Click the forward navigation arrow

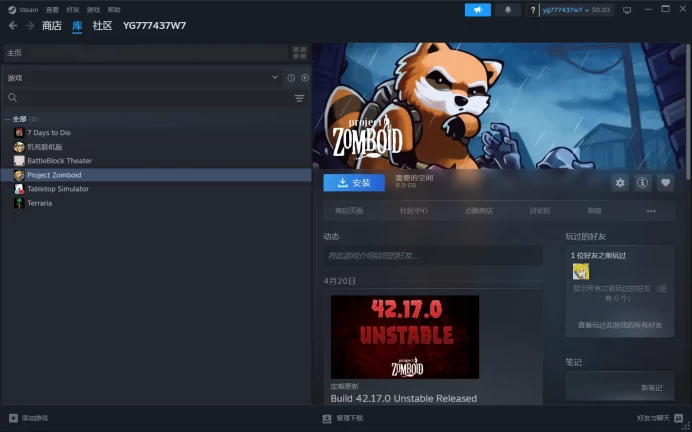click(x=30, y=26)
